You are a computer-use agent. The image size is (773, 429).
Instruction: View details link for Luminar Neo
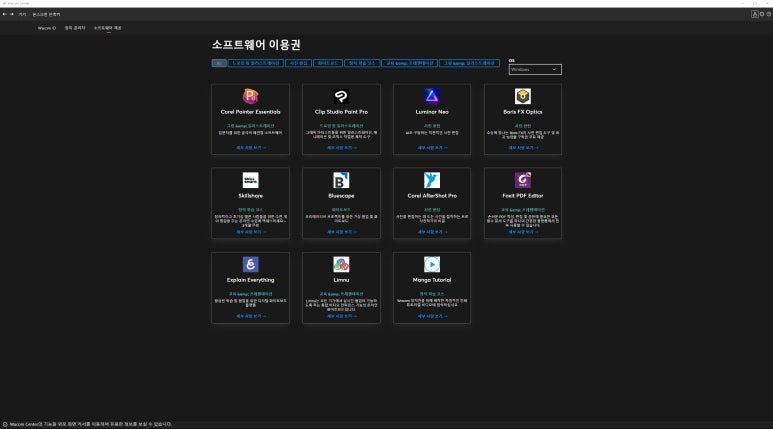[432, 148]
